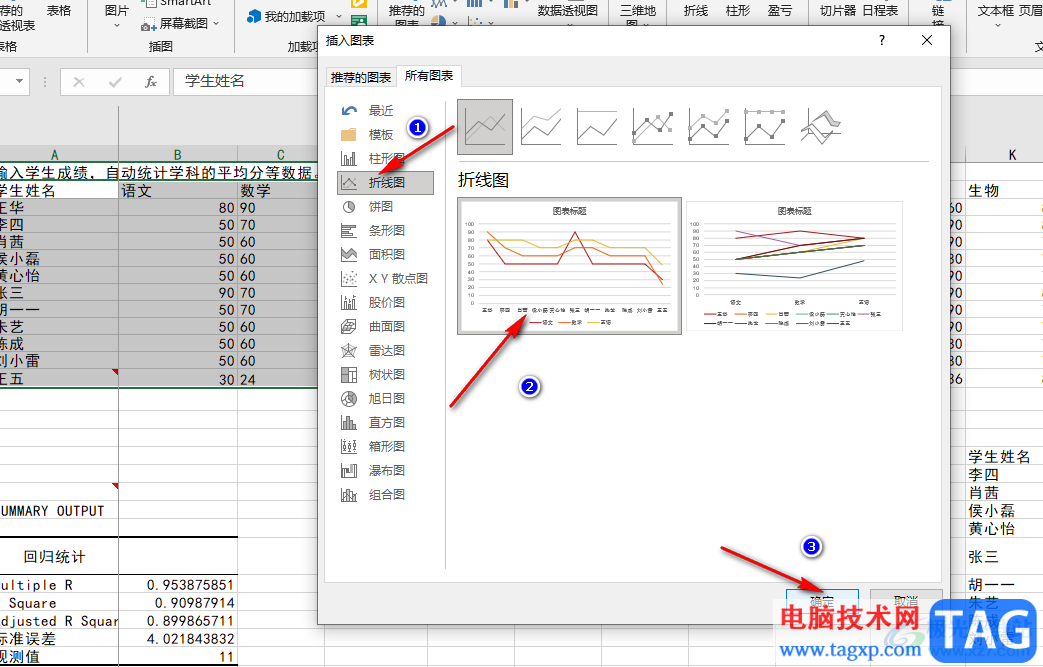Select column header B
Image resolution: width=1043 pixels, height=667 pixels.
(x=178, y=154)
